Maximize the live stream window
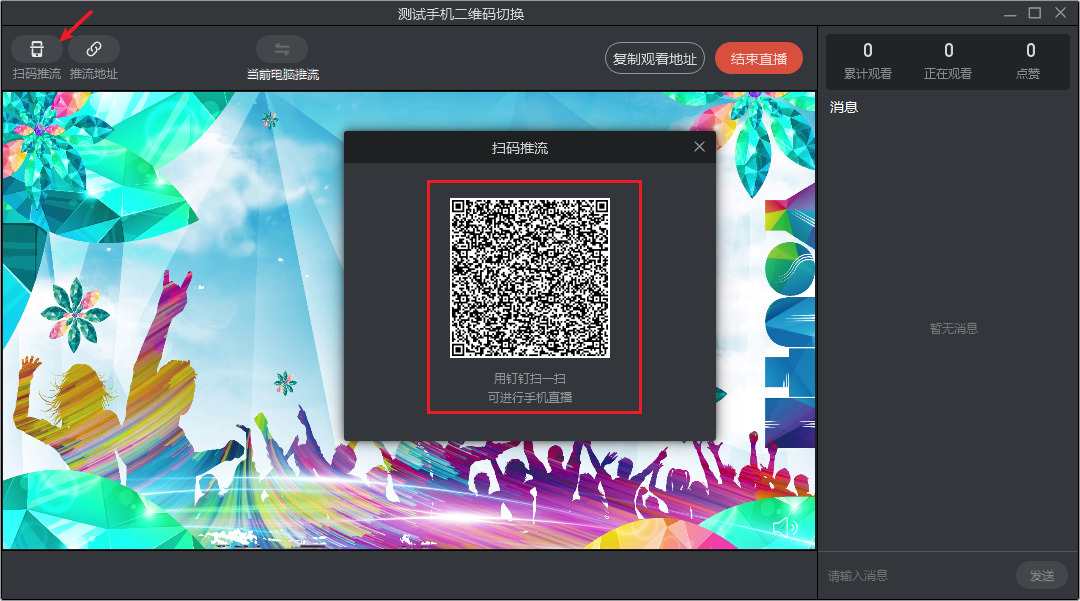 coord(1035,13)
